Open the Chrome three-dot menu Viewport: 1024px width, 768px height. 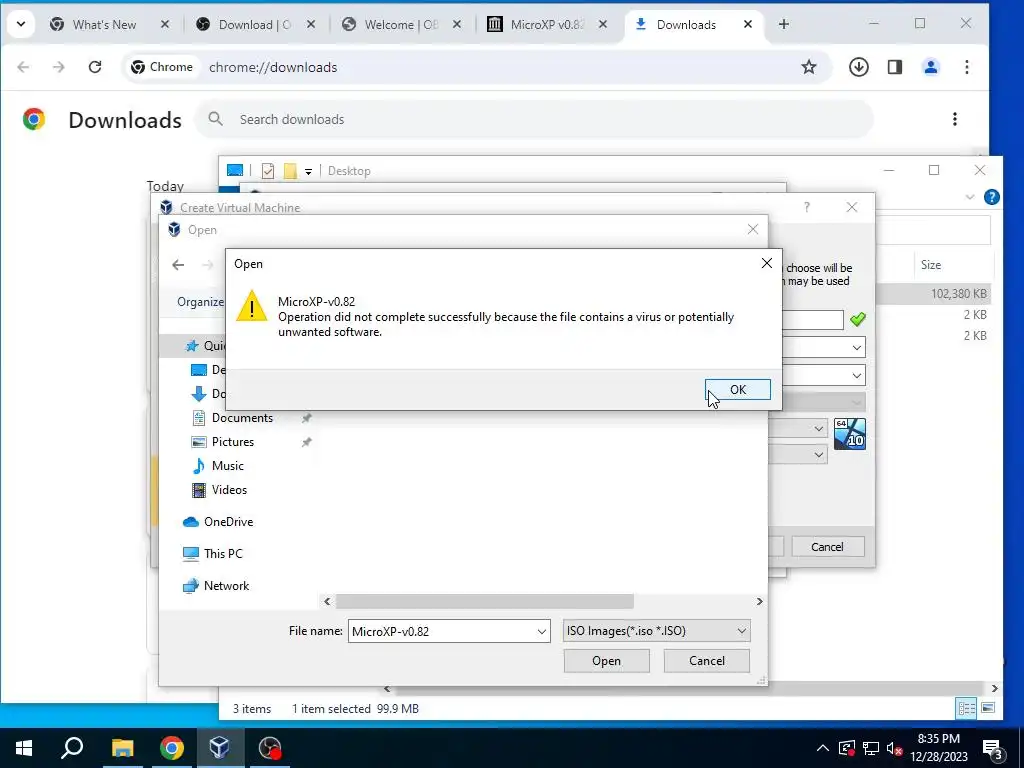click(x=967, y=67)
